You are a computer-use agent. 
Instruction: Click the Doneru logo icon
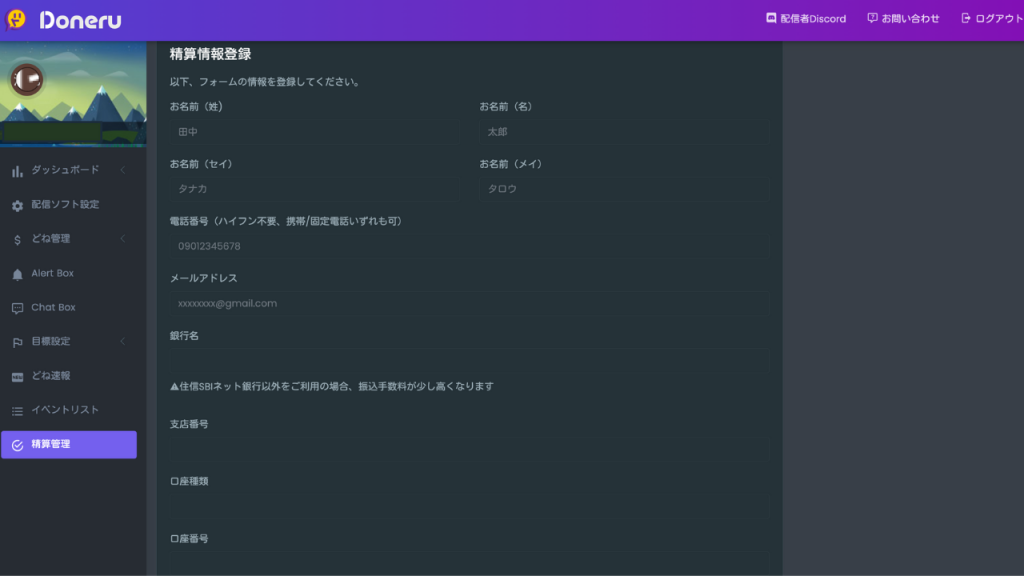(x=16, y=19)
